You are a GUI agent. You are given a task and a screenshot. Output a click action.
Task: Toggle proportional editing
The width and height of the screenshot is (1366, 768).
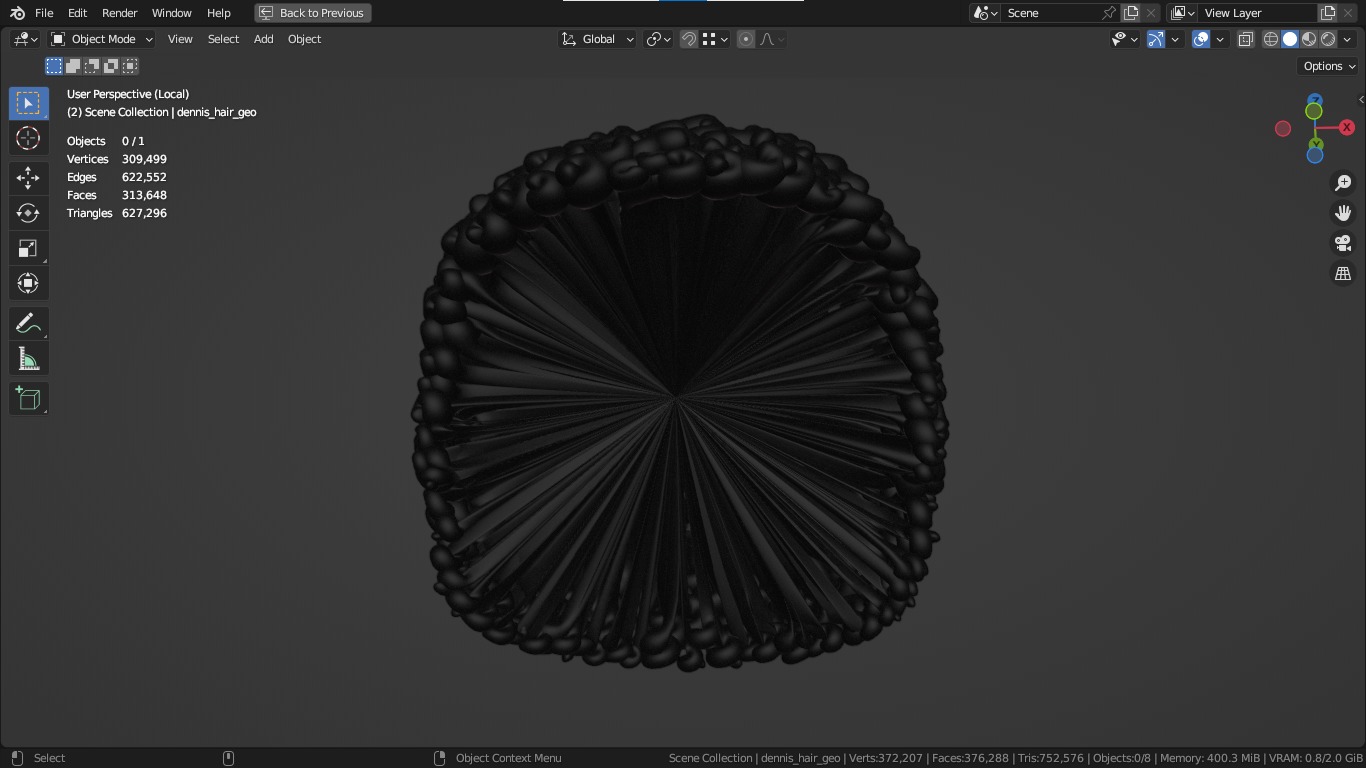[746, 39]
